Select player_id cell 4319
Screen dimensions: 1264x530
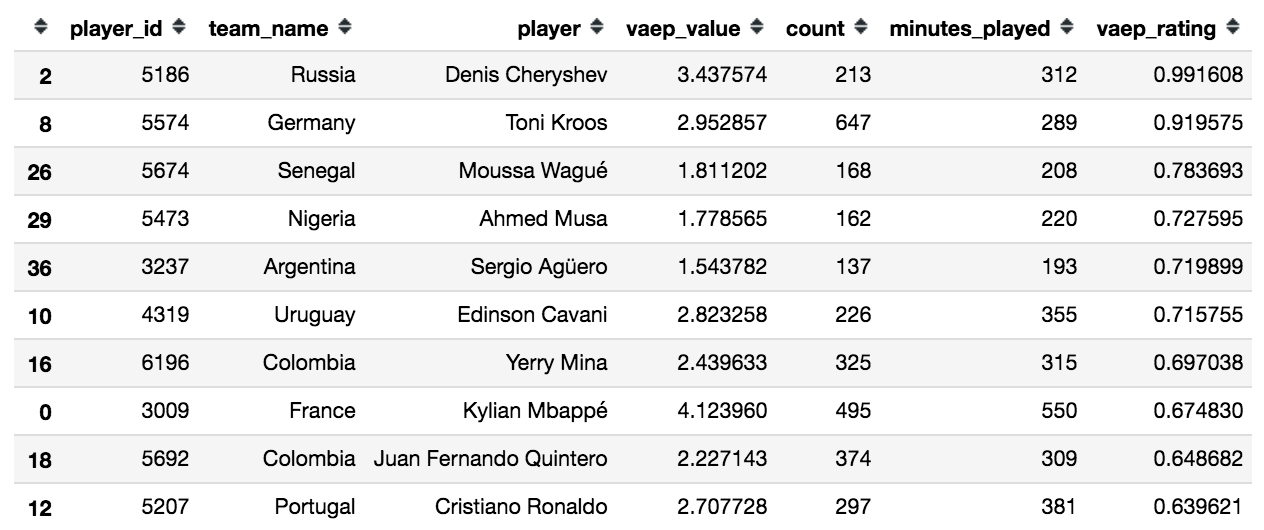164,315
